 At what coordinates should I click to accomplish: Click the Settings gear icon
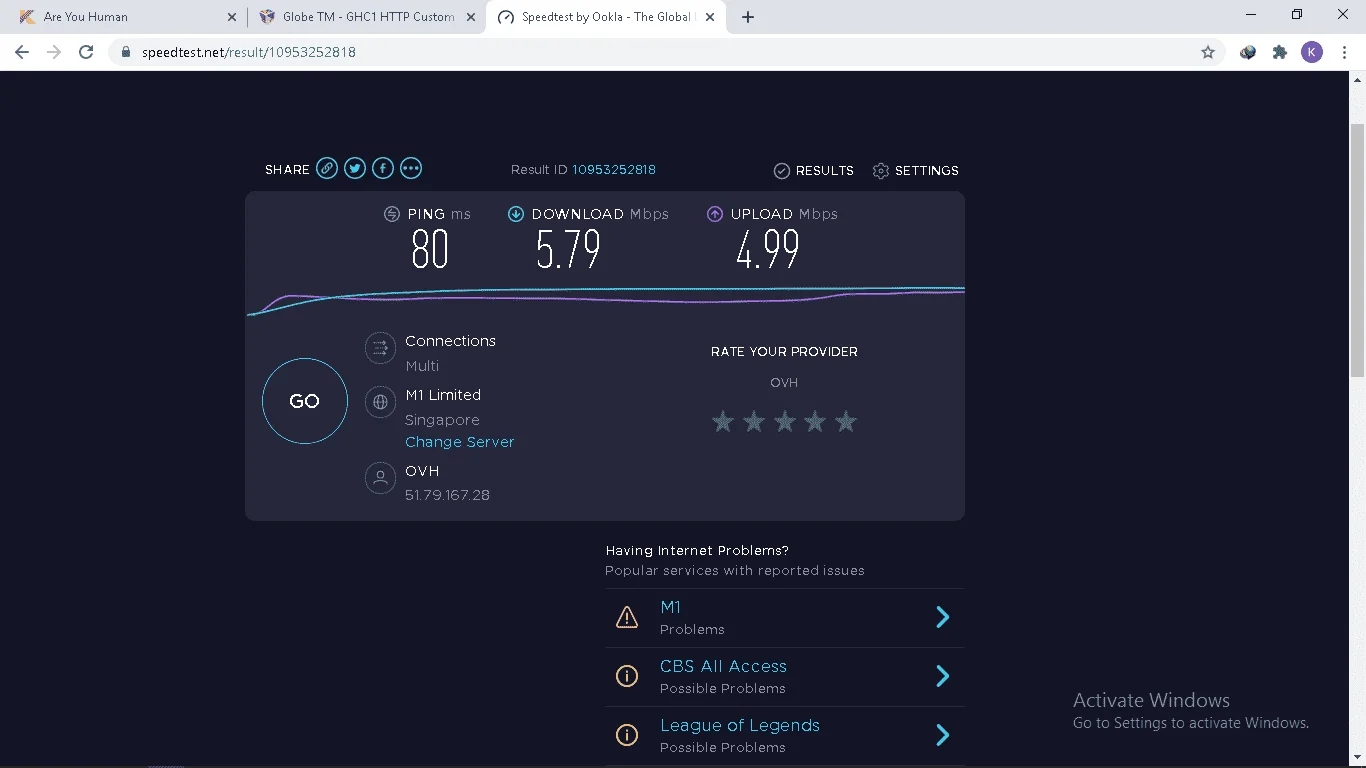click(x=881, y=171)
